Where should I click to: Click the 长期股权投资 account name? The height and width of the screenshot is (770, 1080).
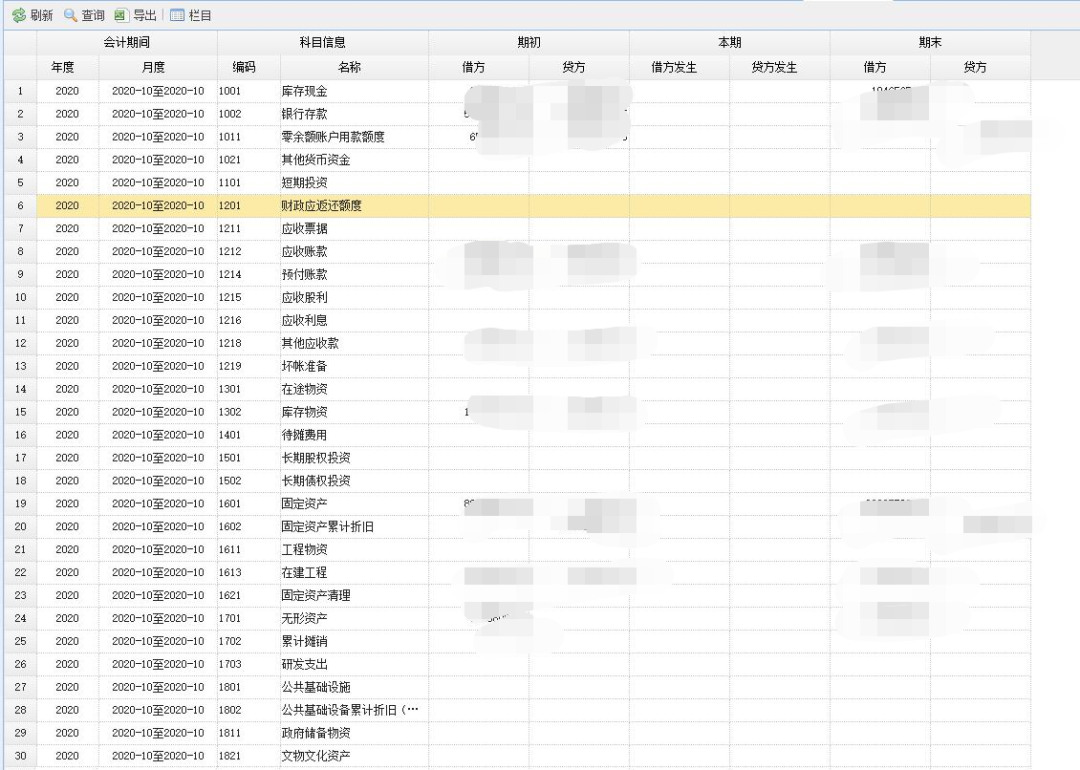315,458
